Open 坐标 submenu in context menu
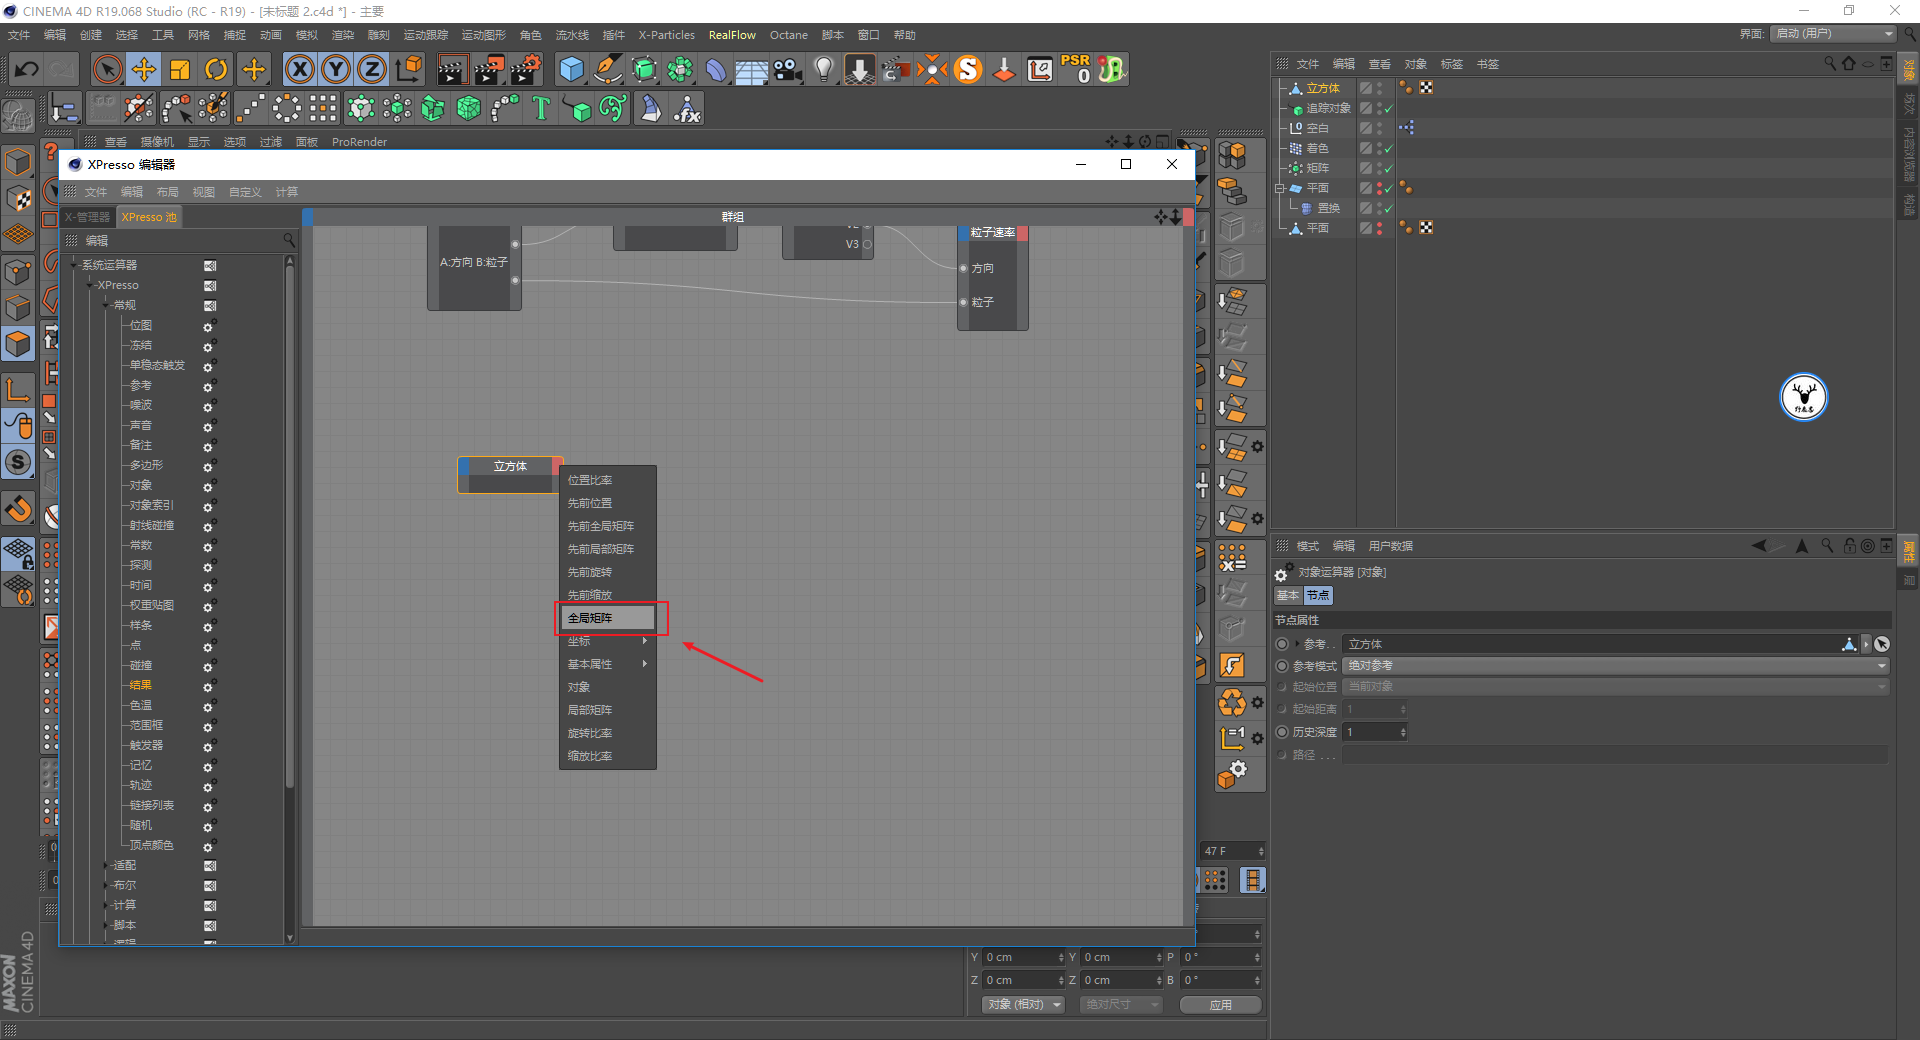 pos(607,641)
